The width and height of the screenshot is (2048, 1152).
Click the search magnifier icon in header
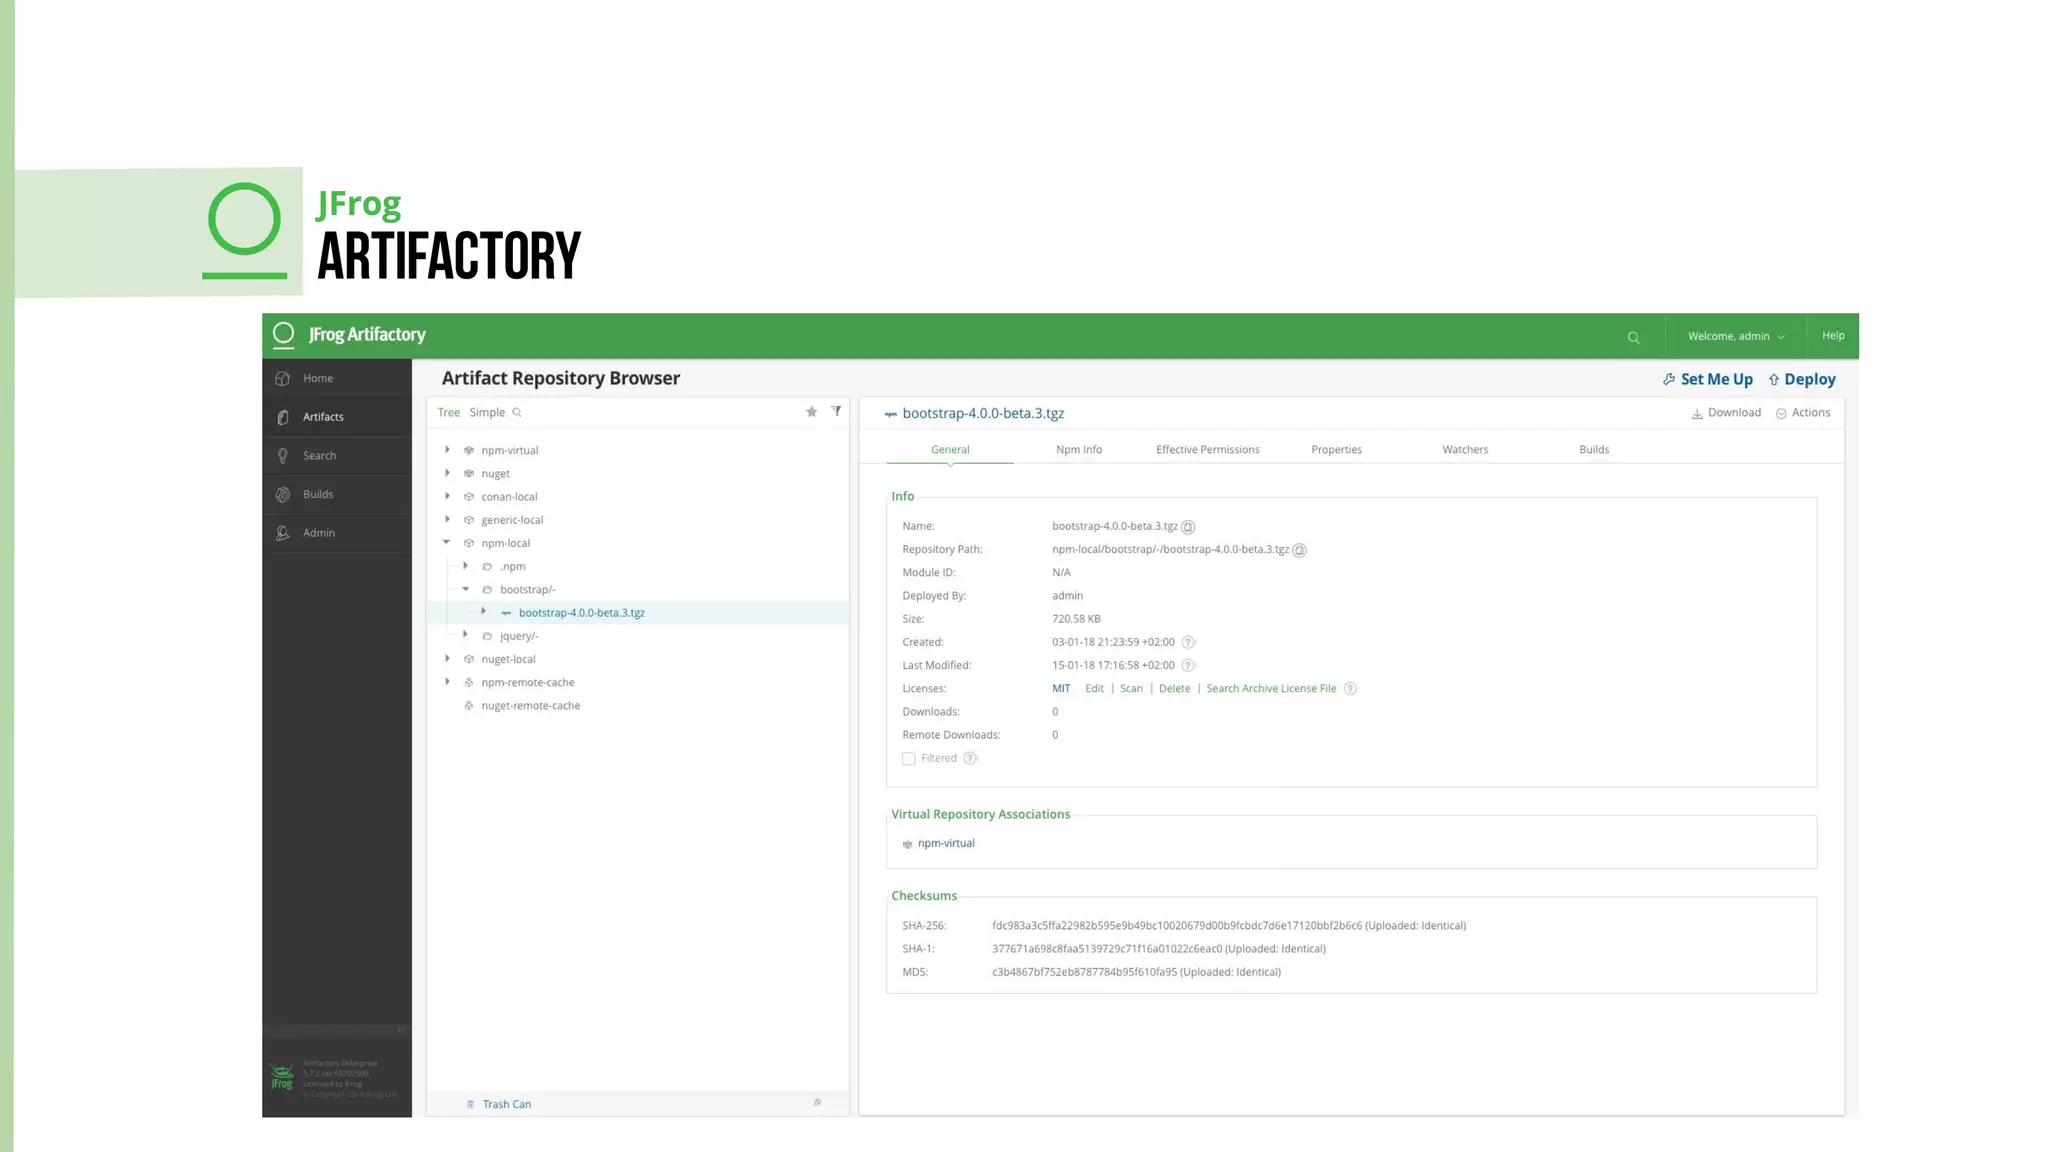[1633, 338]
